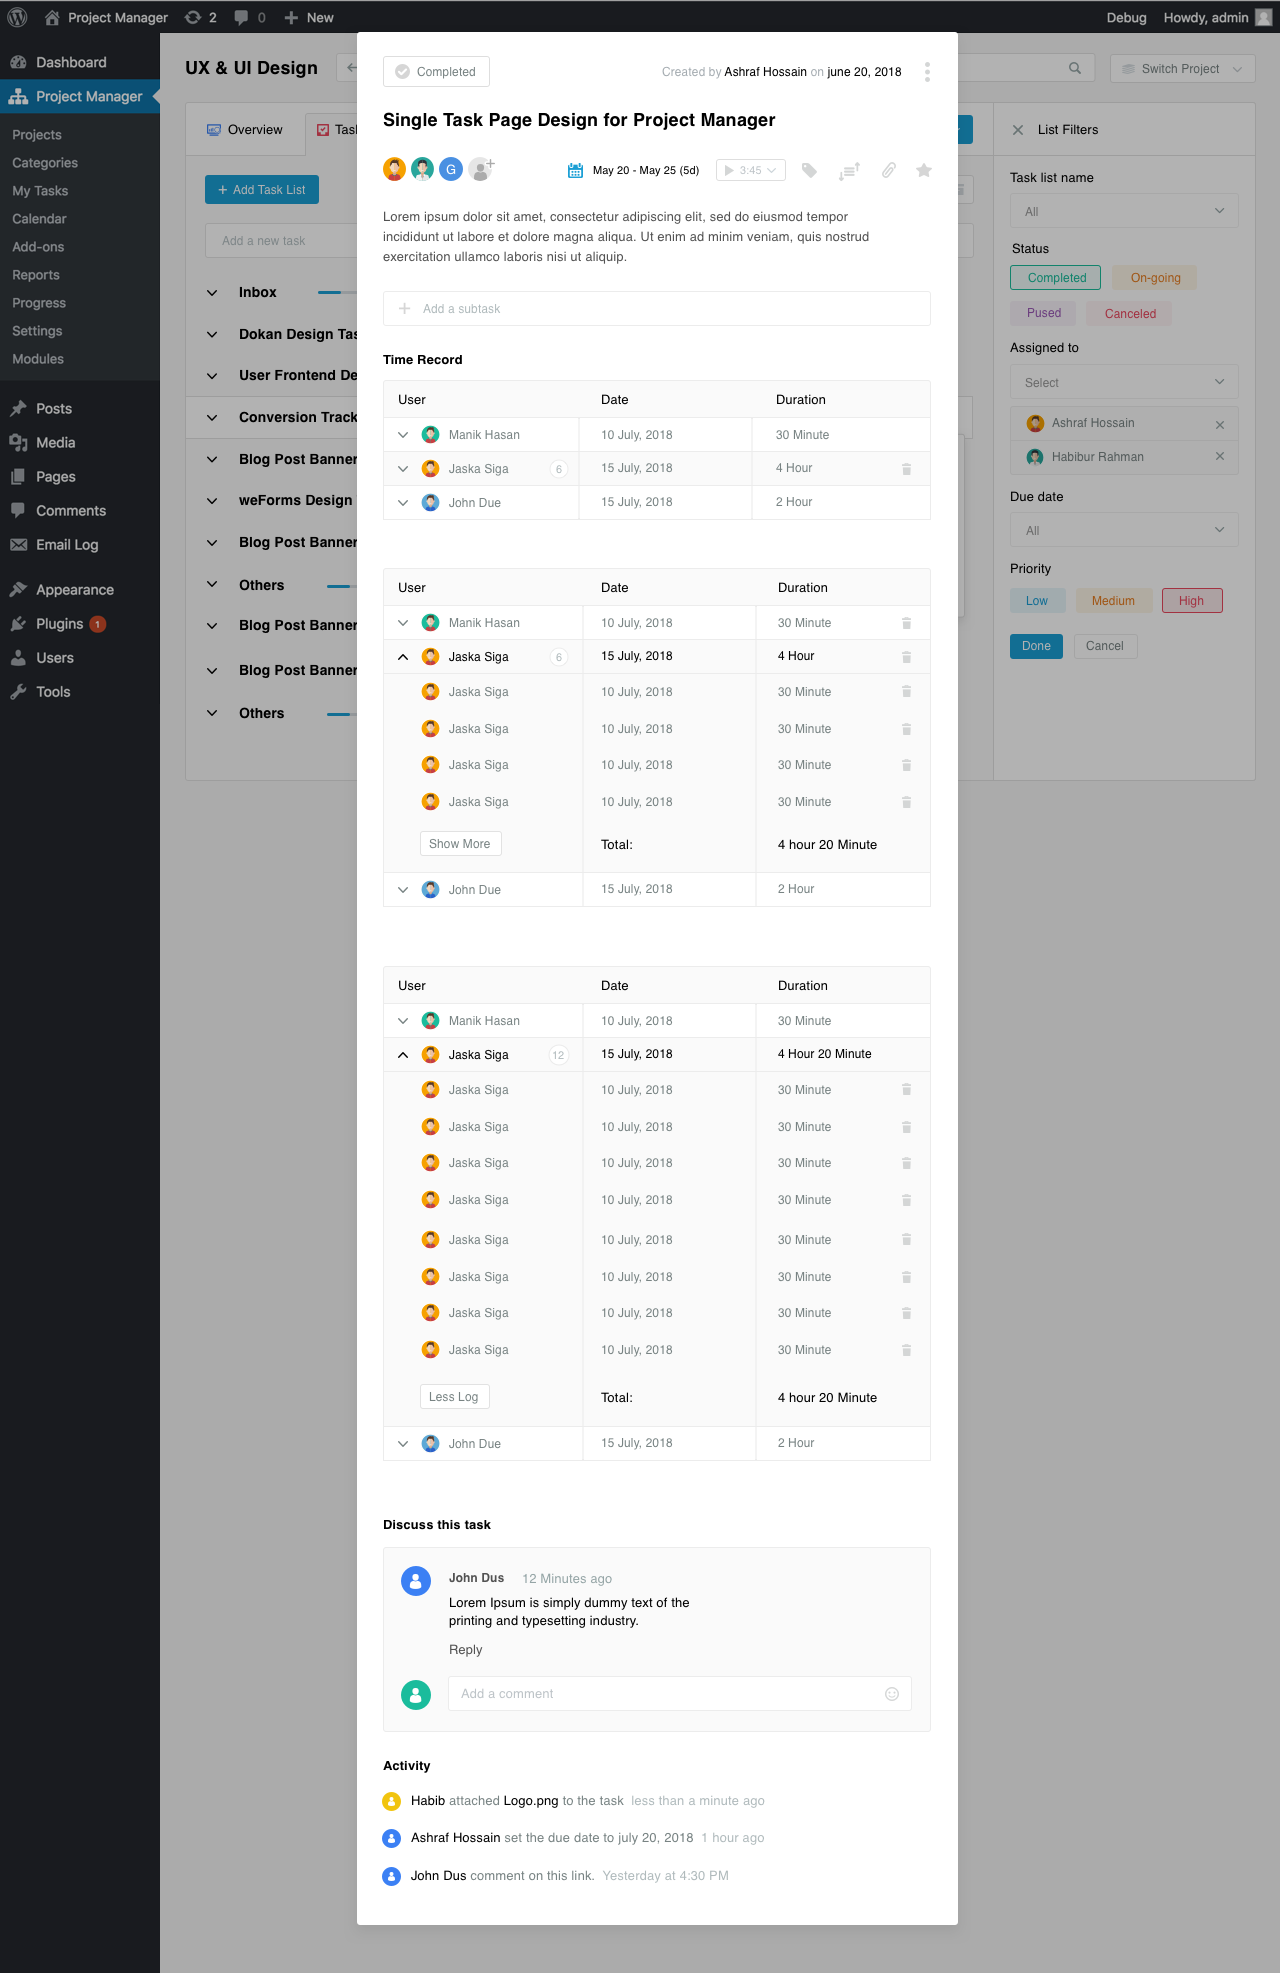The image size is (1280, 1973).
Task: Click the Inbox progress bar
Action: pyautogui.click(x=337, y=293)
